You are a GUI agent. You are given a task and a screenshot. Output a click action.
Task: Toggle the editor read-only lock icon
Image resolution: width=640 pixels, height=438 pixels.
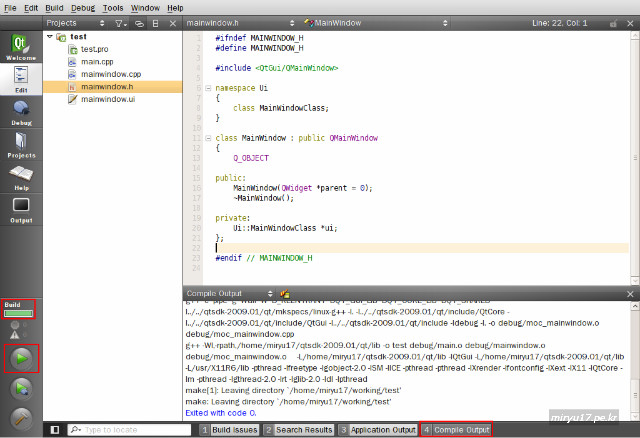click(x=613, y=24)
